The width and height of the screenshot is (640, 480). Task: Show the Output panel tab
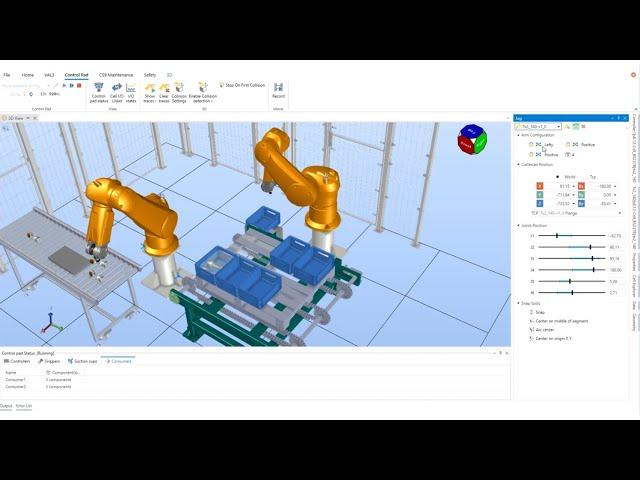point(6,406)
